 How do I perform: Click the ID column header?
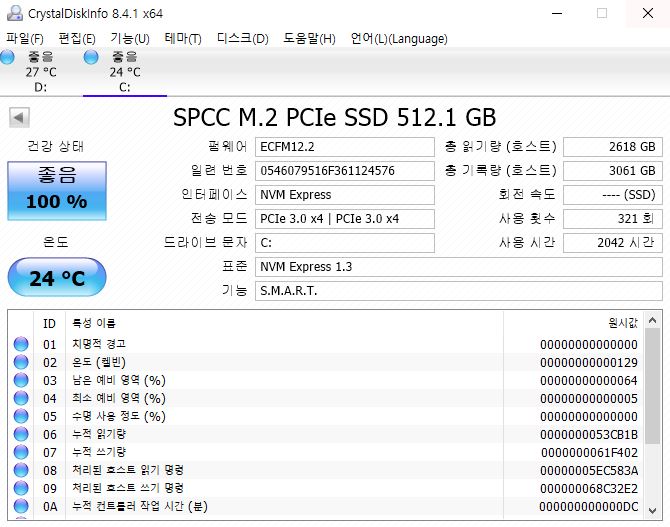click(x=50, y=324)
